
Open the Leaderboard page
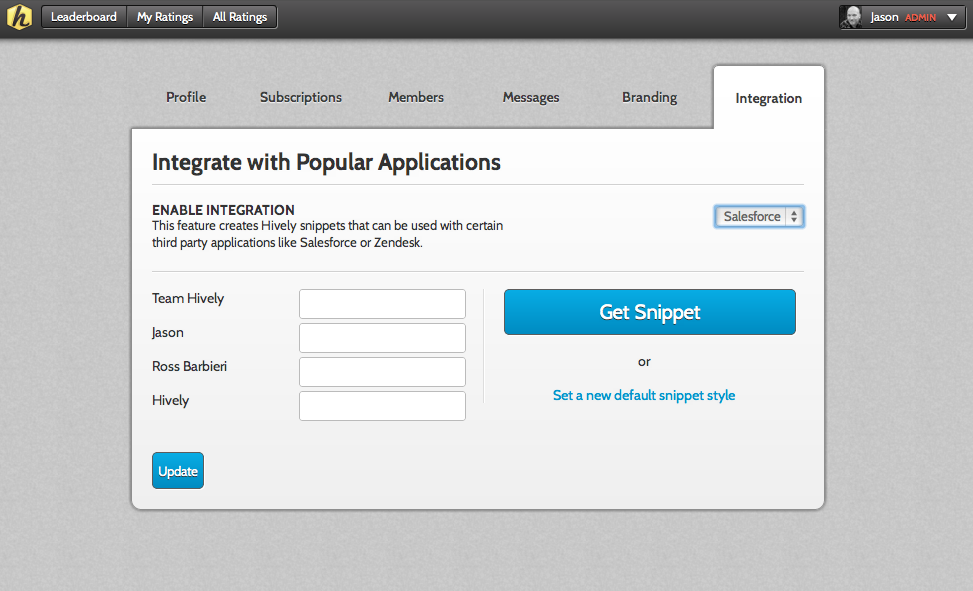[84, 17]
